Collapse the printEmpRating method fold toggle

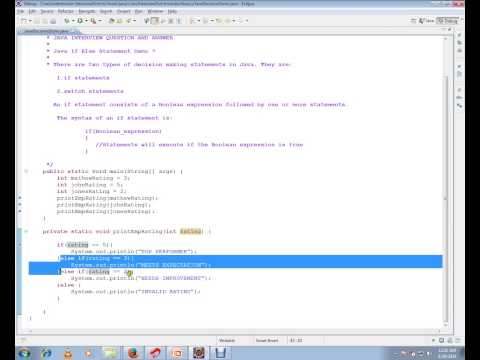[26, 231]
